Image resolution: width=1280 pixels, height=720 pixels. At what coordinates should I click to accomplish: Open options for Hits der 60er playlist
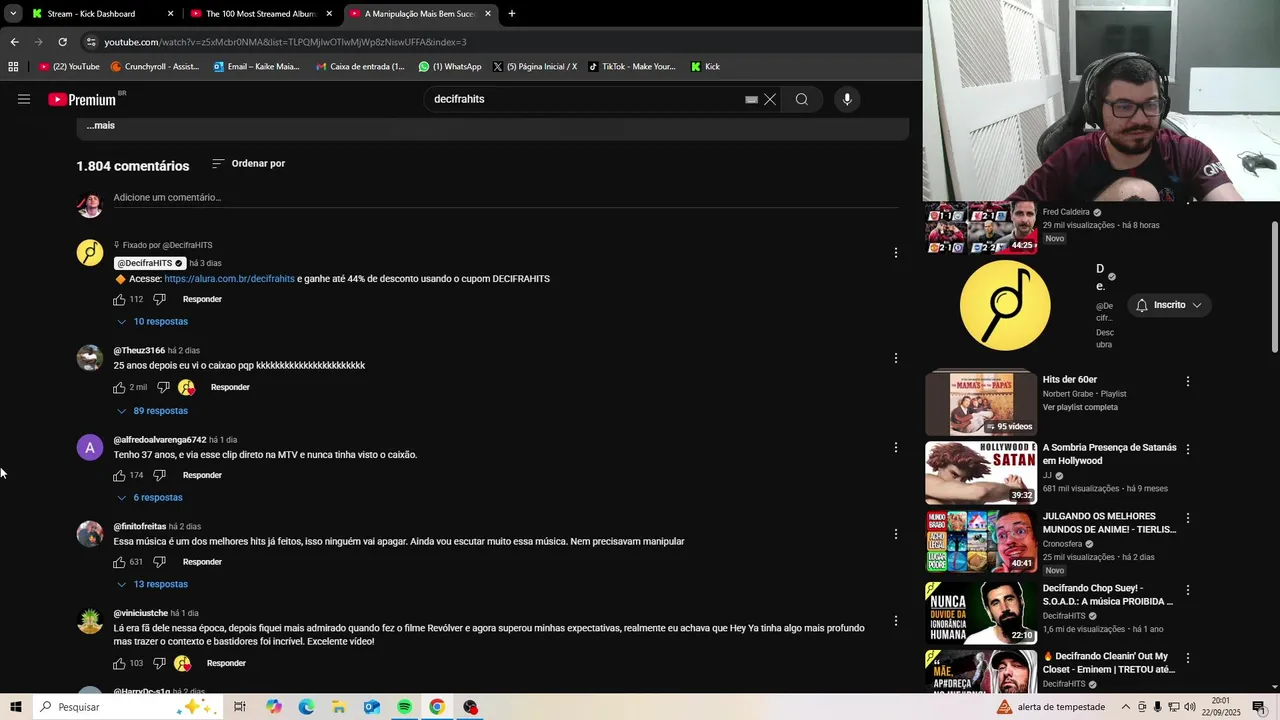click(x=1188, y=381)
